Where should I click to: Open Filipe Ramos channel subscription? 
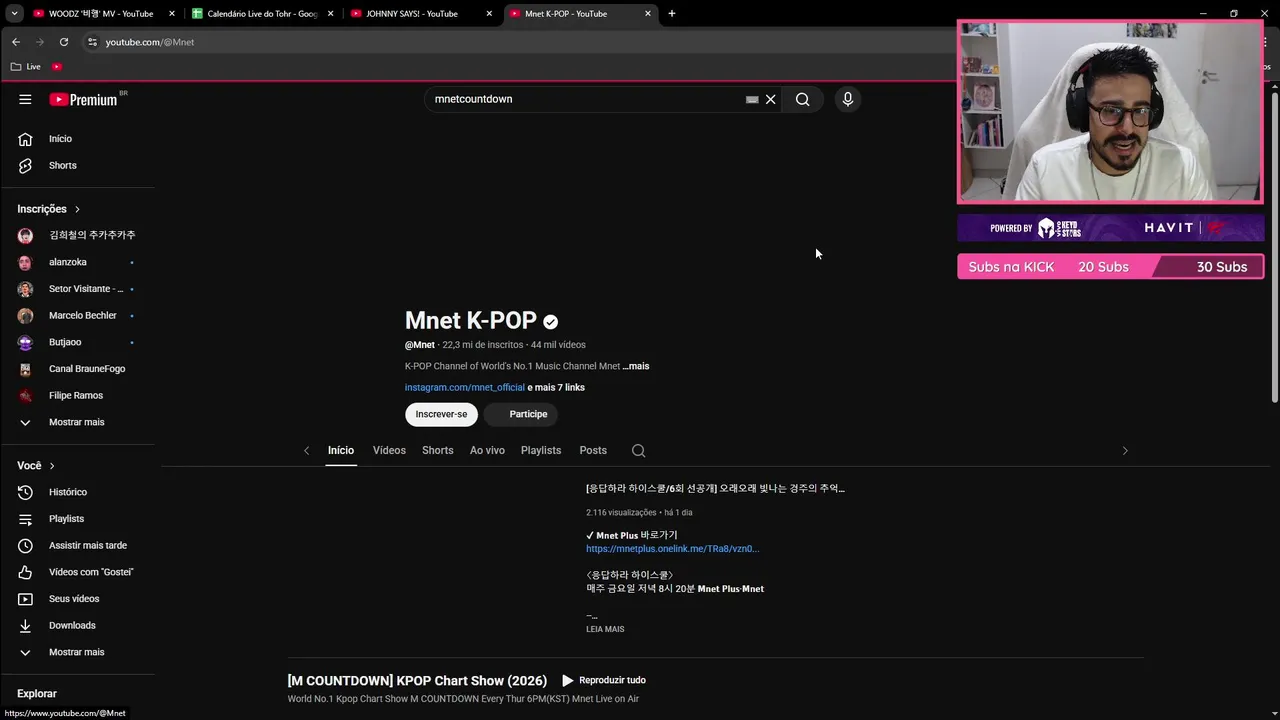pos(78,396)
